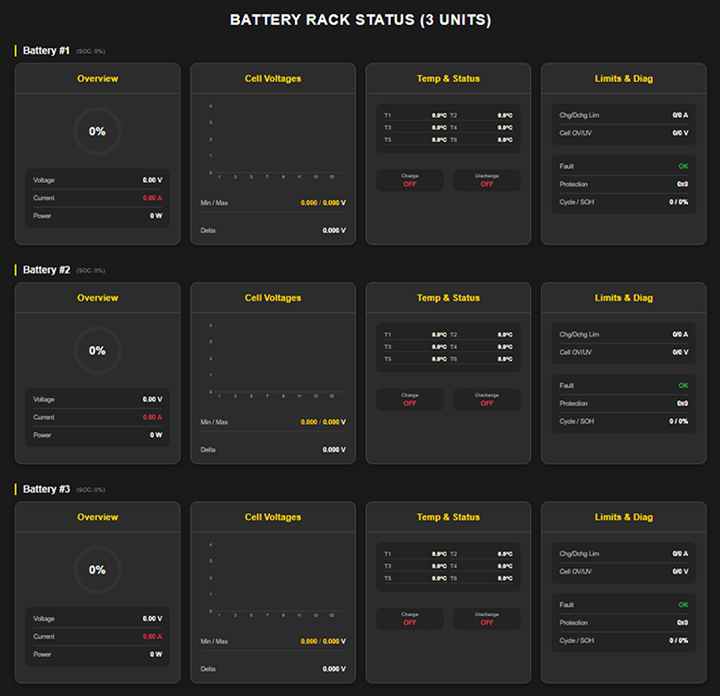The height and width of the screenshot is (696, 720).
Task: Click Battery #3 cell voltages chart
Action: coord(273,579)
